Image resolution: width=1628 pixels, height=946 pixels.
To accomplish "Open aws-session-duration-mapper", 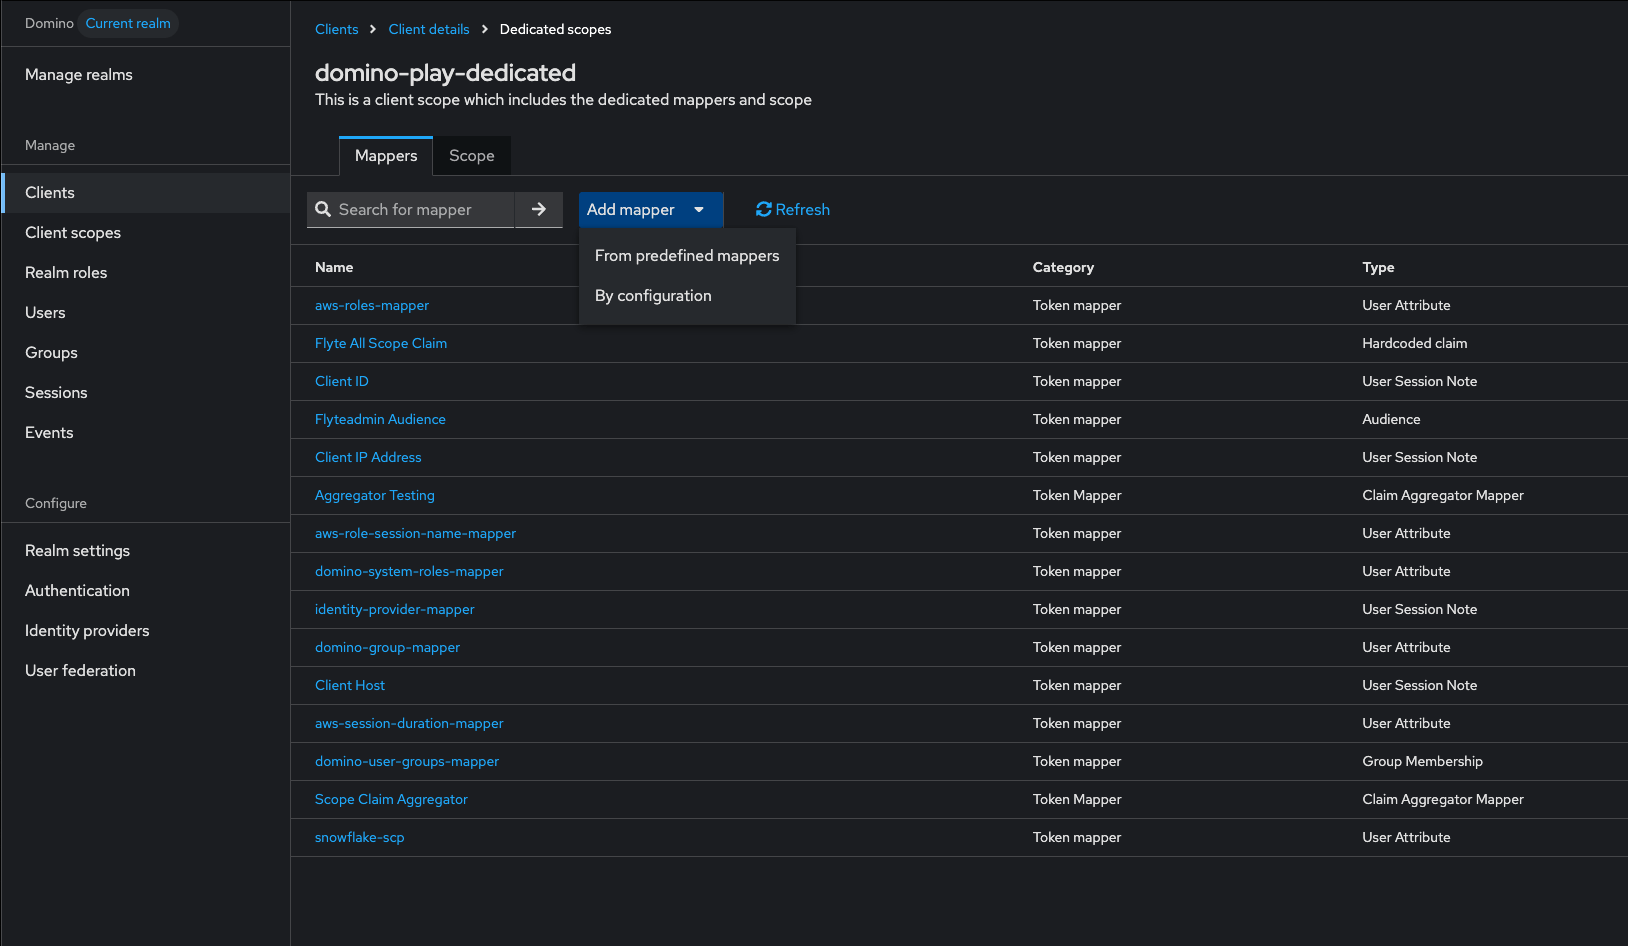I will click(x=409, y=723).
